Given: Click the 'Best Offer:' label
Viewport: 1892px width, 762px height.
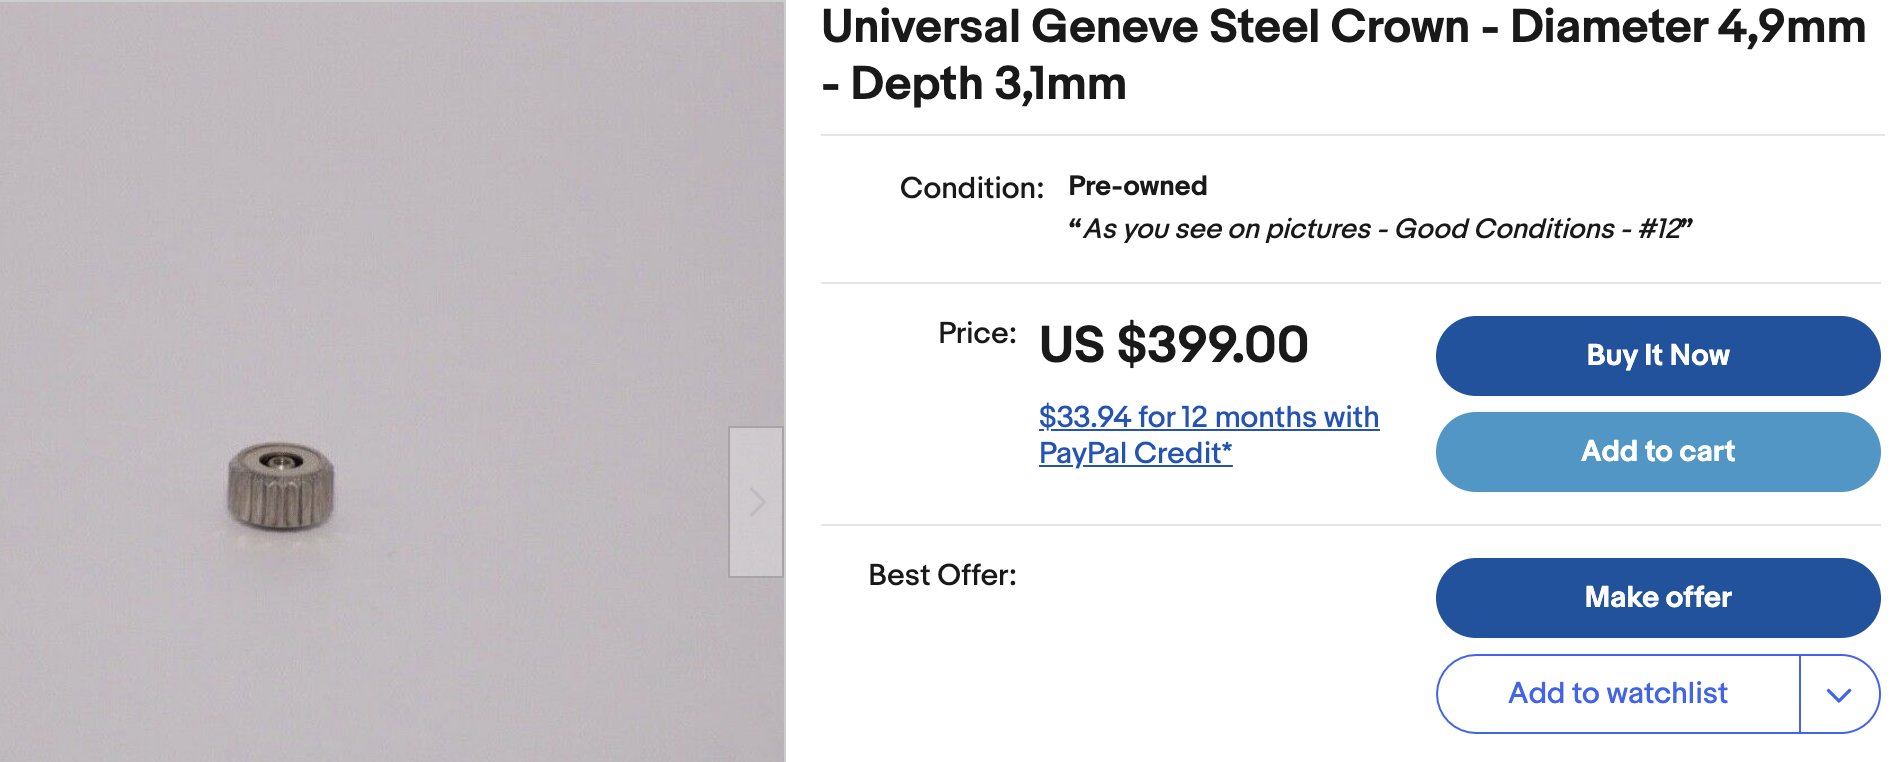Looking at the screenshot, I should click(x=941, y=575).
